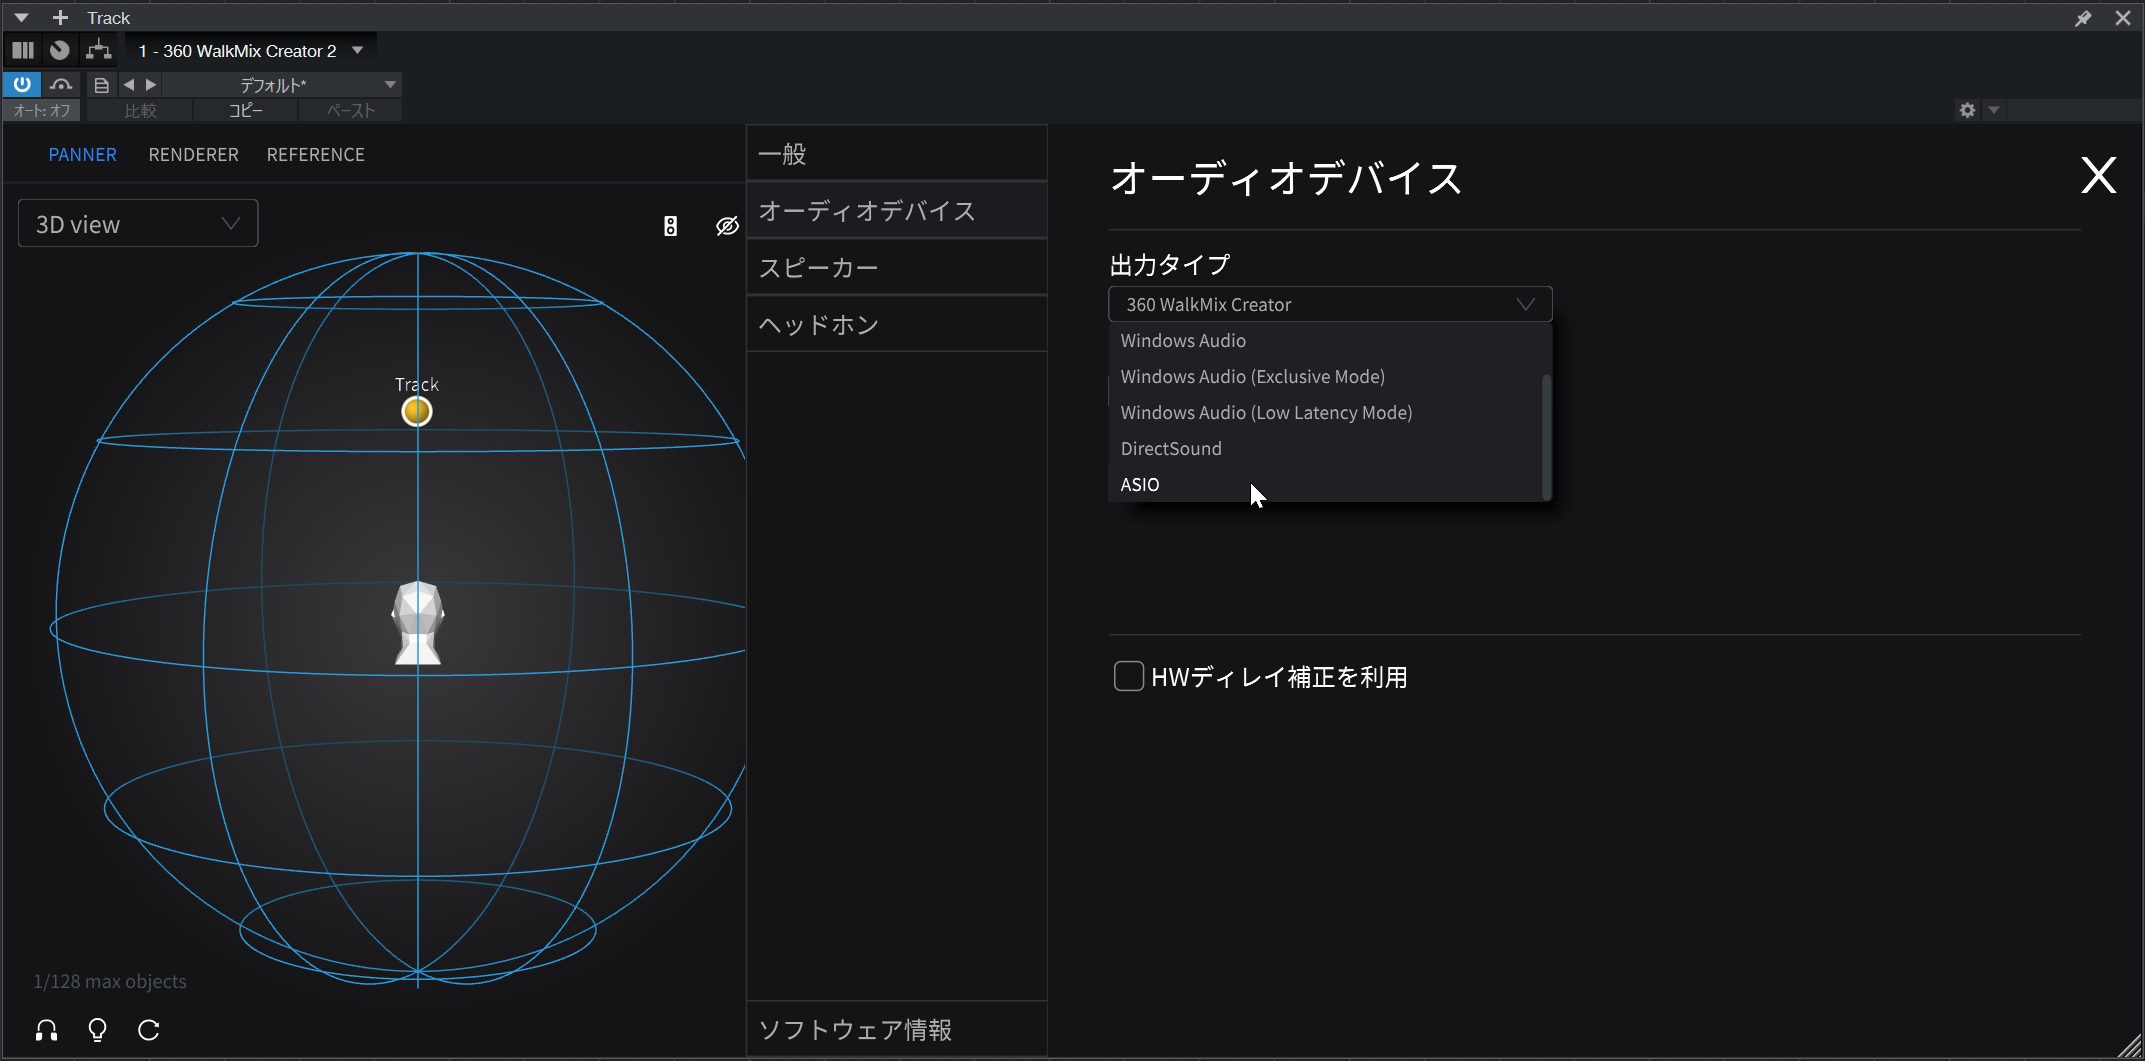Open the 3D view dropdown

138,224
